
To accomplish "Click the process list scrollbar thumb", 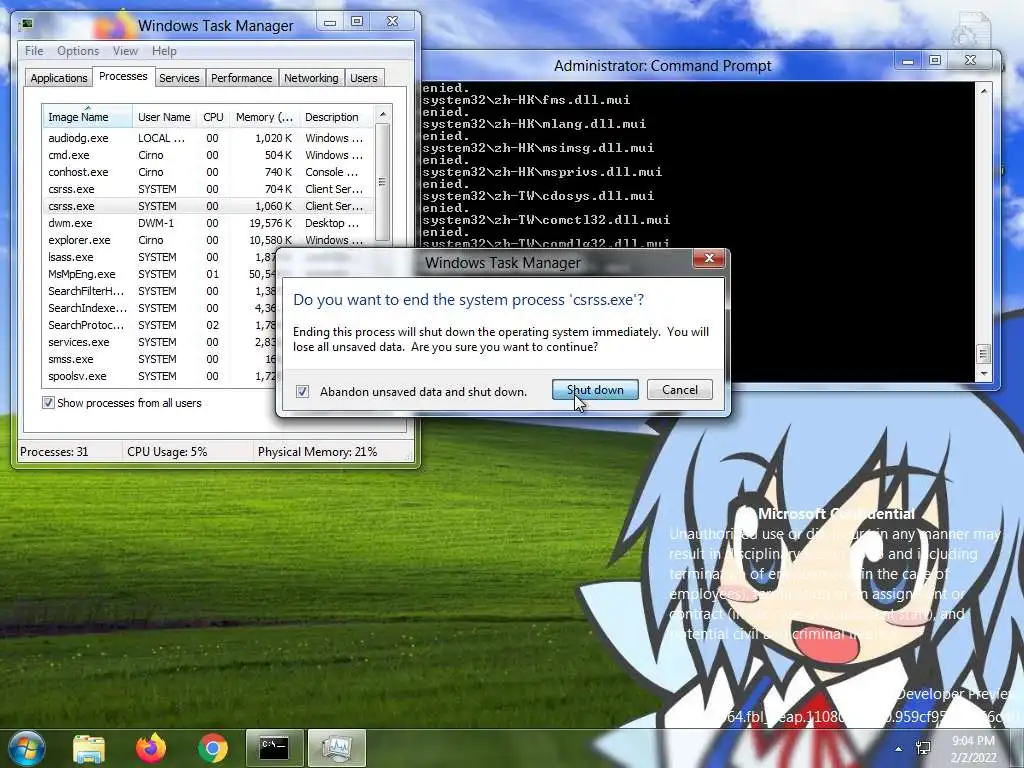I will pos(383,182).
